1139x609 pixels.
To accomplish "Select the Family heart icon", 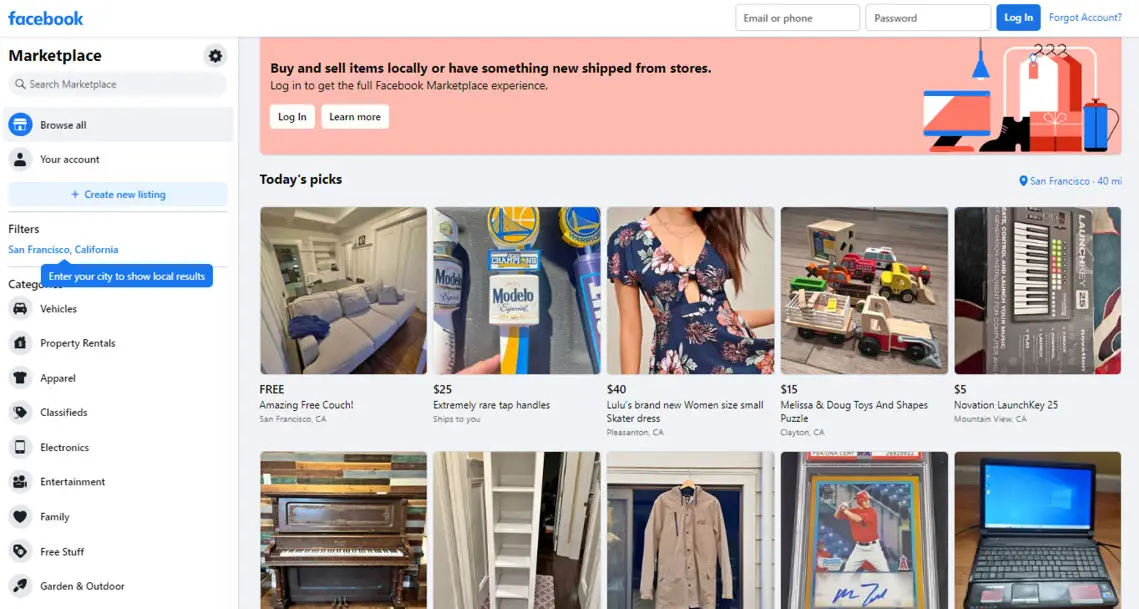I will 20,517.
